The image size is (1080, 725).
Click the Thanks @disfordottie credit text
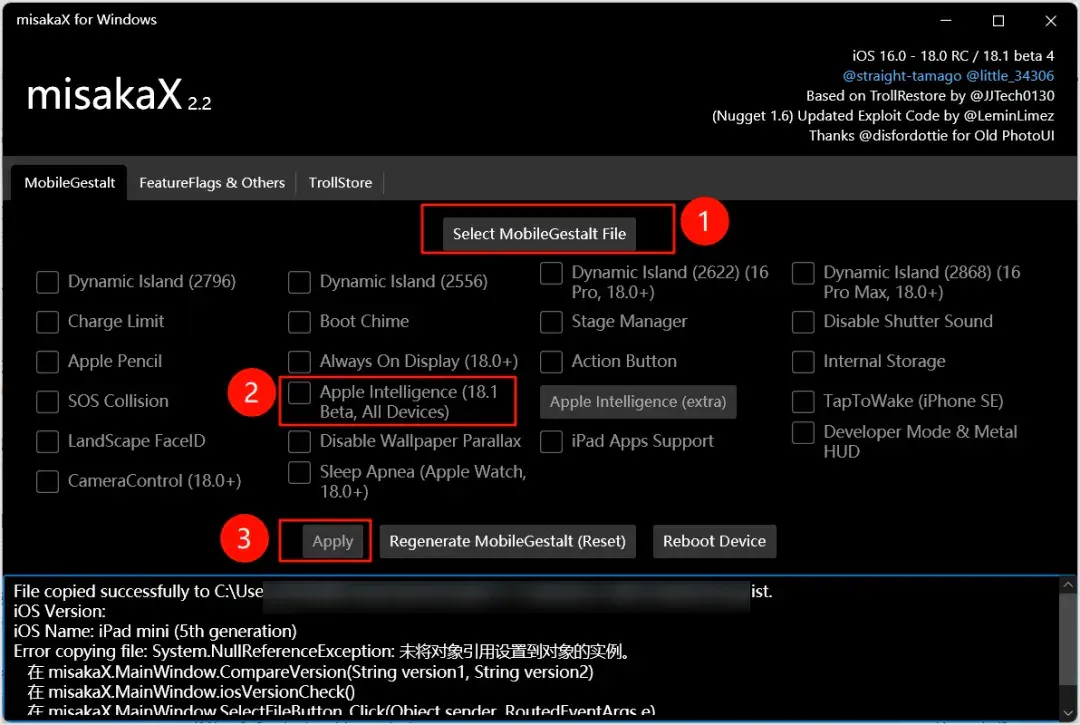tap(931, 136)
